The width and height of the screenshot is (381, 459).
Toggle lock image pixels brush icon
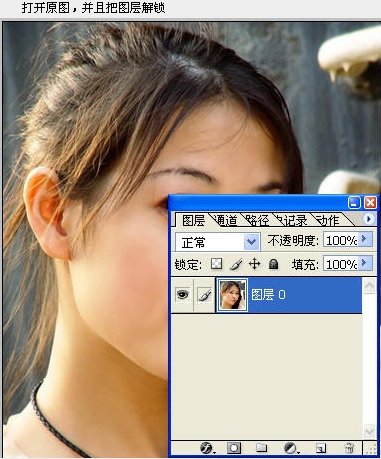[236, 264]
